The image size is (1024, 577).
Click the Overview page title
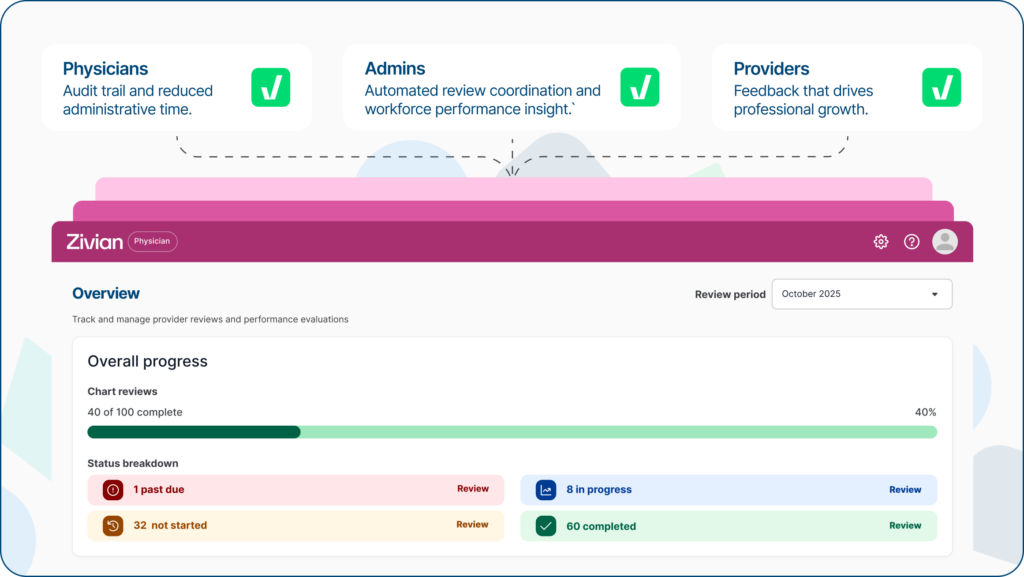point(106,294)
